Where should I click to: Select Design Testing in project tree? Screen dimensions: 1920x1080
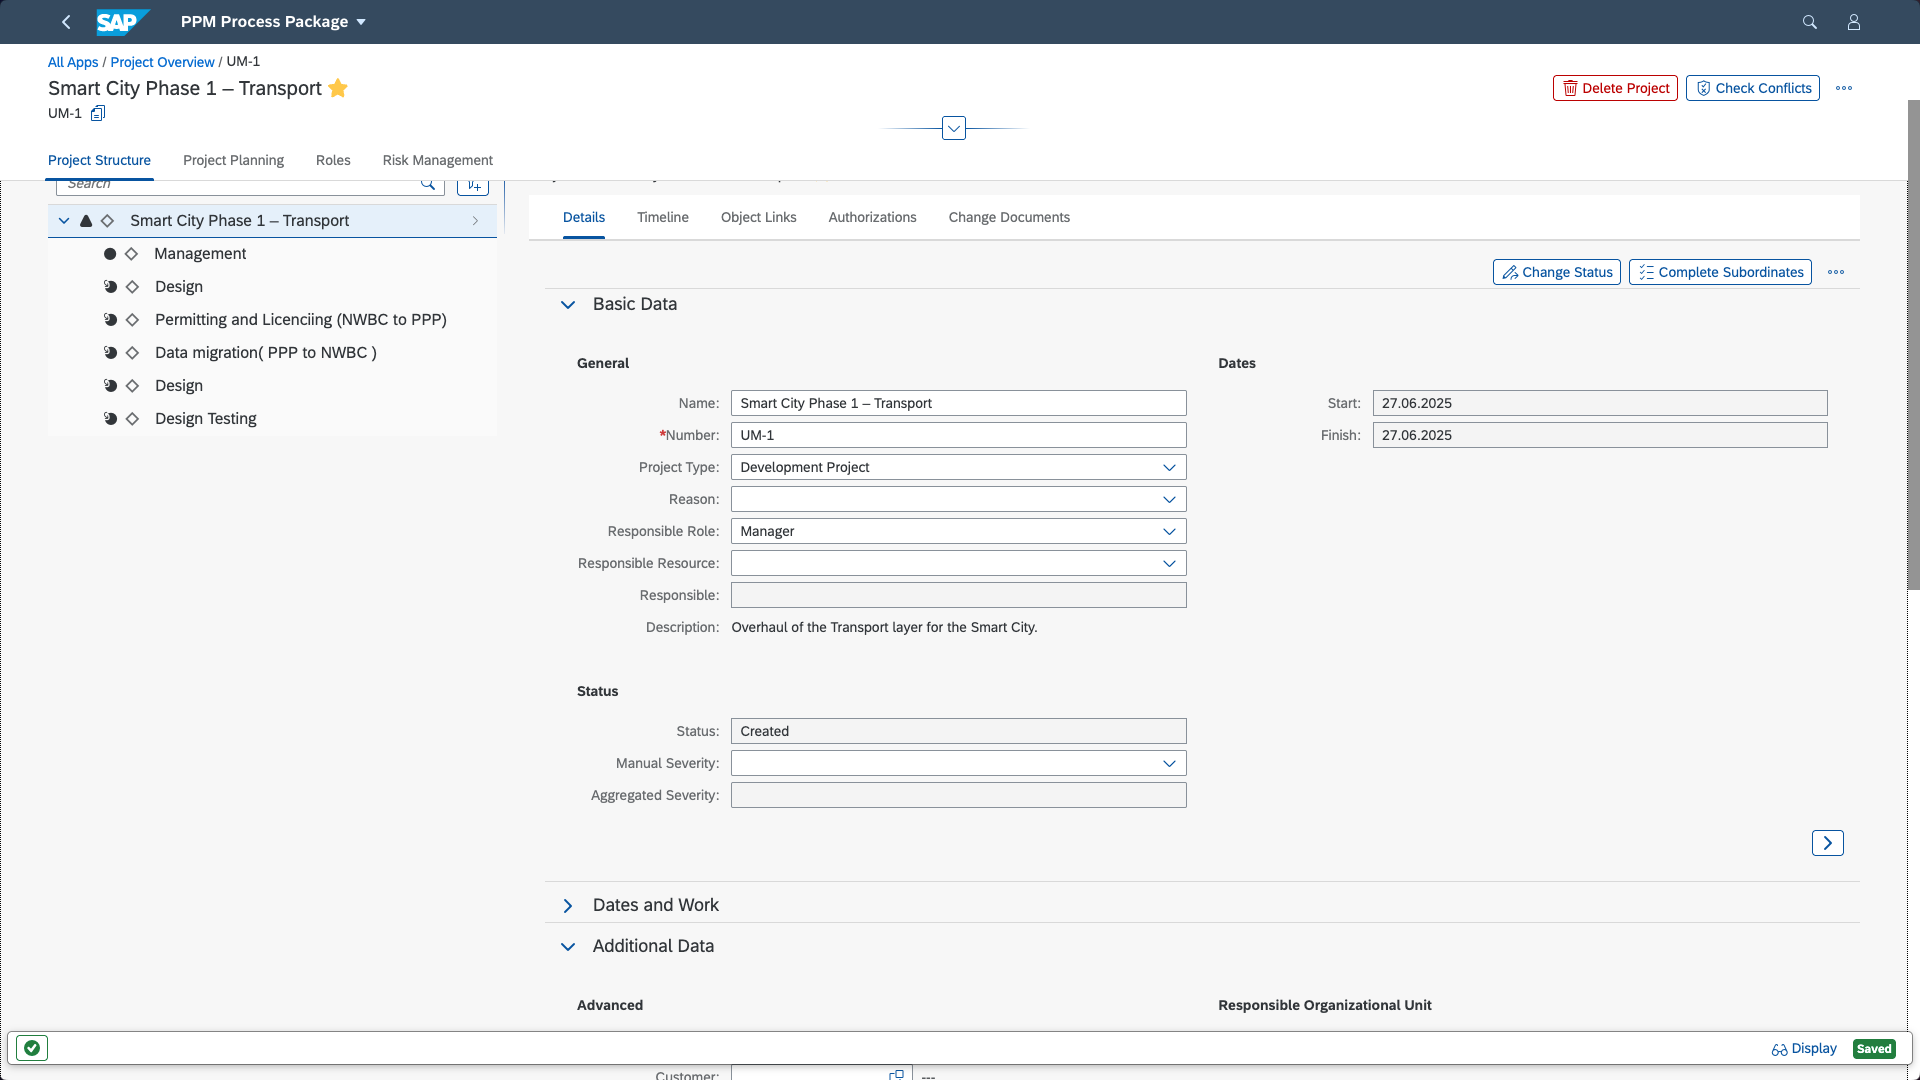tap(205, 418)
